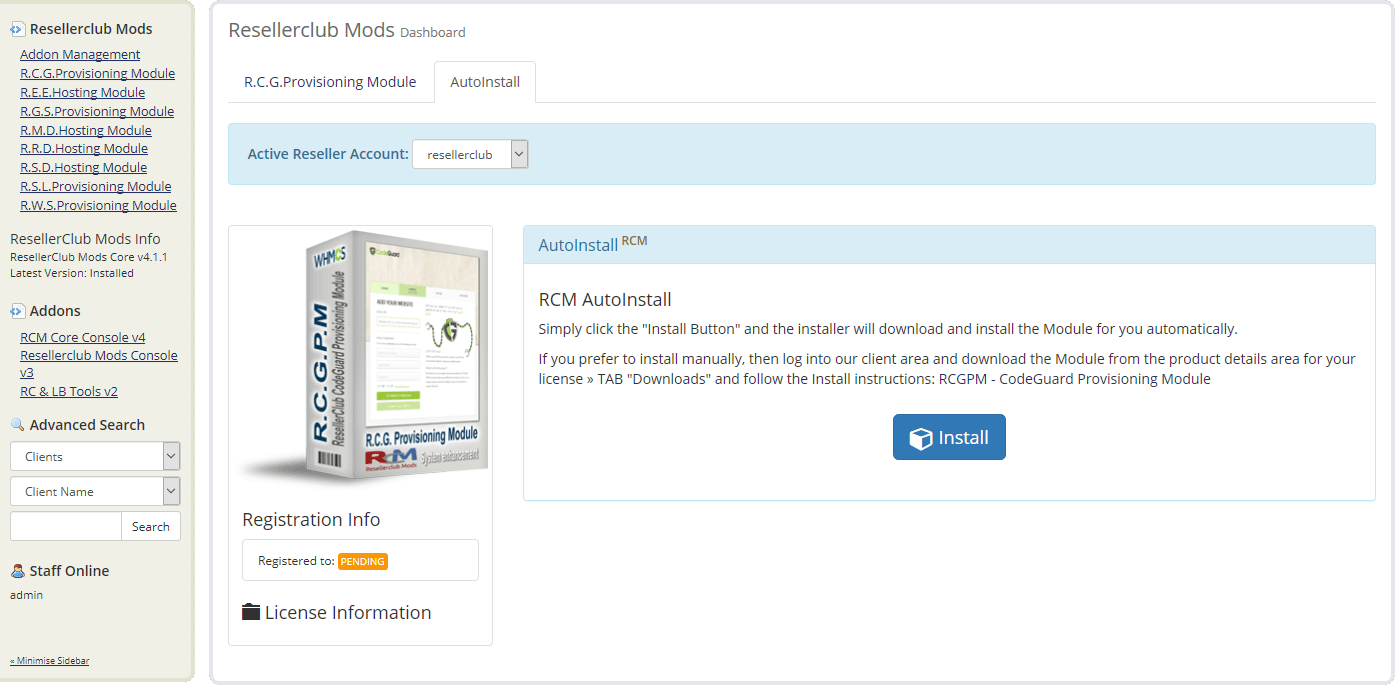Viewport: 1395px width, 685px height.
Task: Click the License Information folder icon
Action: click(x=251, y=612)
